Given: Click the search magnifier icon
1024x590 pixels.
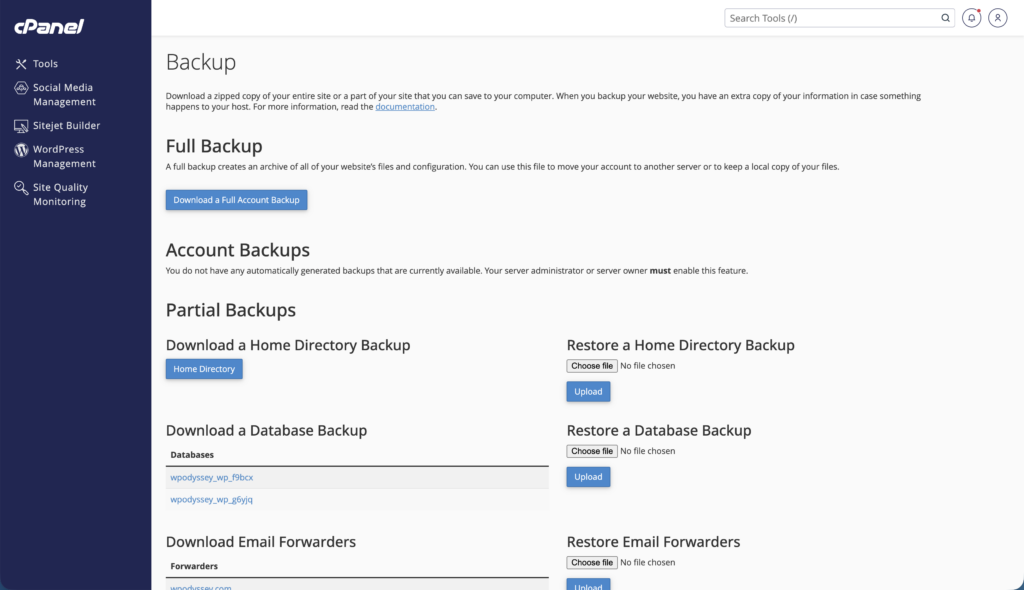Looking at the screenshot, I should [945, 18].
